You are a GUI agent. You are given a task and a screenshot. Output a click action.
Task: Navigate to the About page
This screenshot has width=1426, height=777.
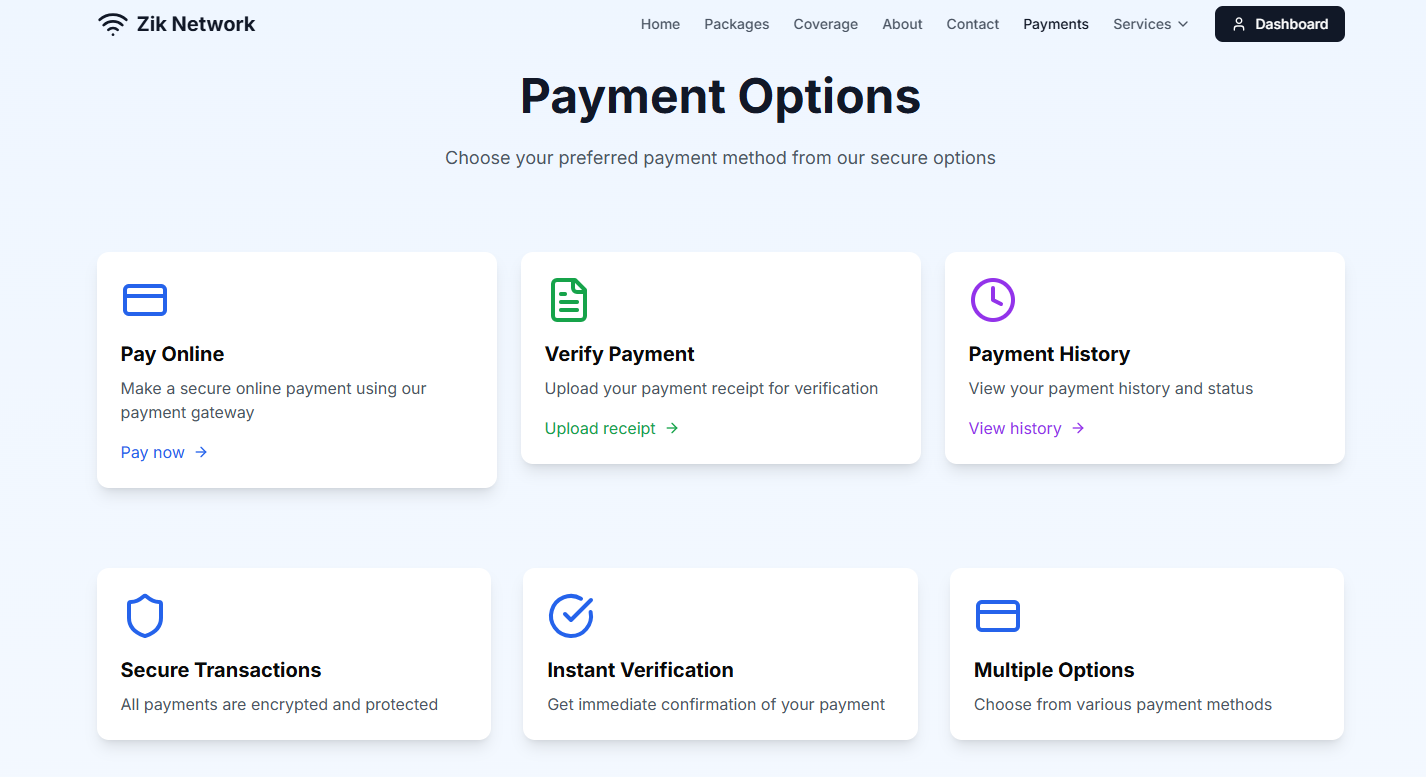point(902,23)
